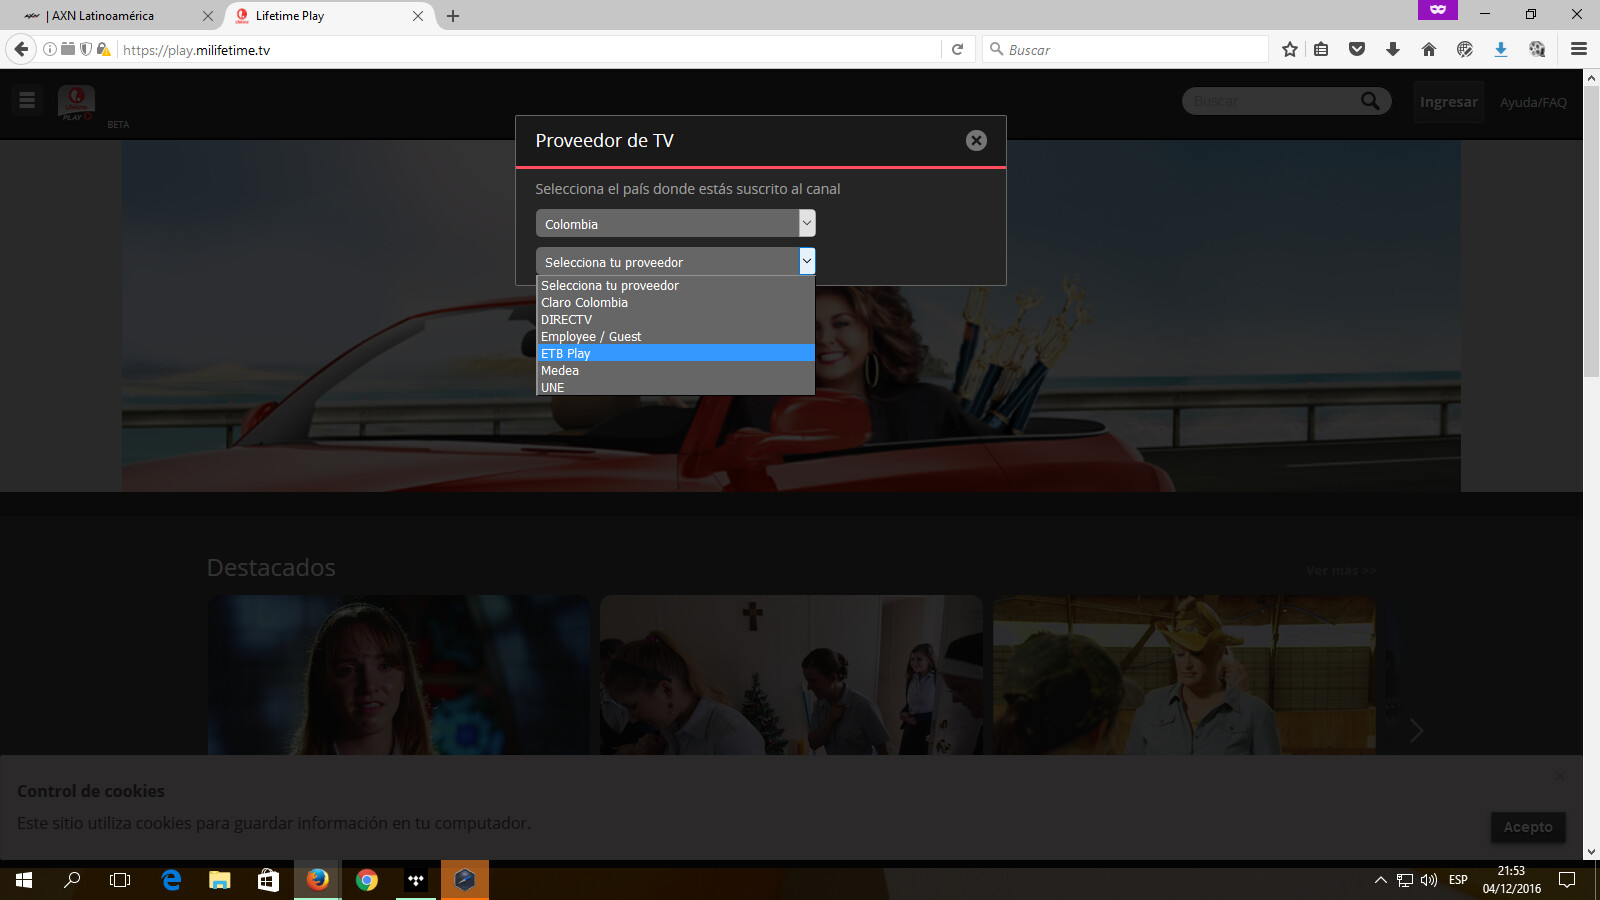Click the film reel toolbar icon
This screenshot has width=1600, height=900.
pos(1537,49)
